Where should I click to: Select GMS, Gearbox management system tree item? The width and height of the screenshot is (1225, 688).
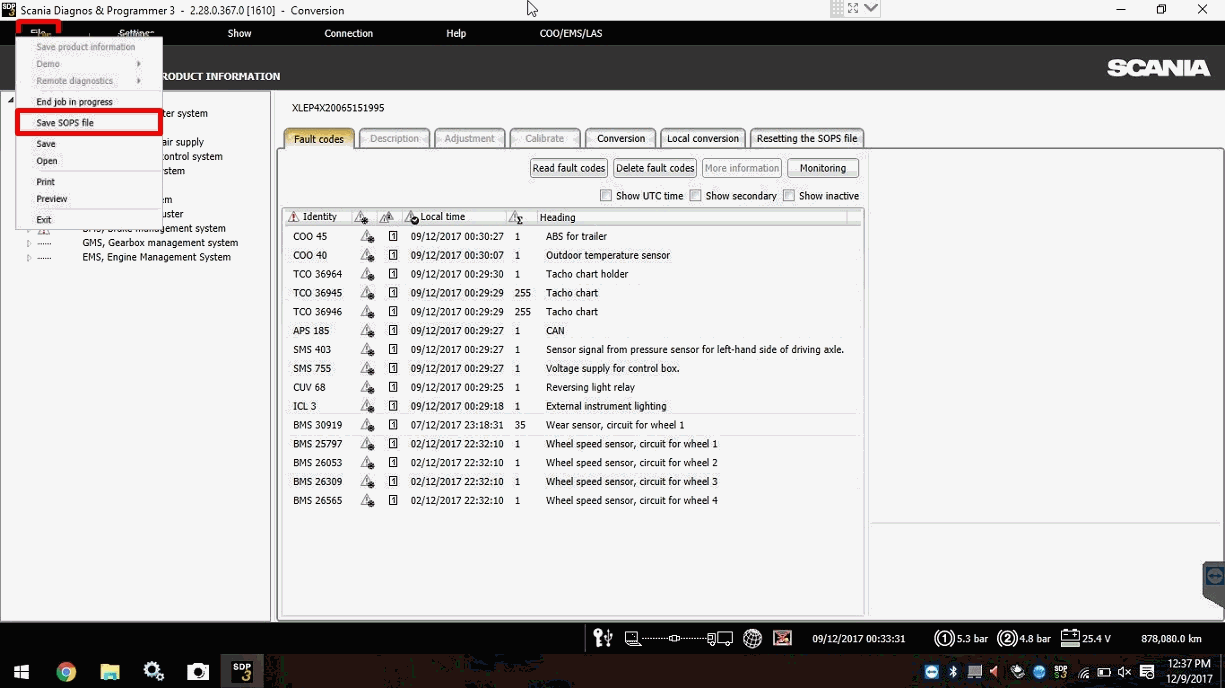[x=160, y=243]
